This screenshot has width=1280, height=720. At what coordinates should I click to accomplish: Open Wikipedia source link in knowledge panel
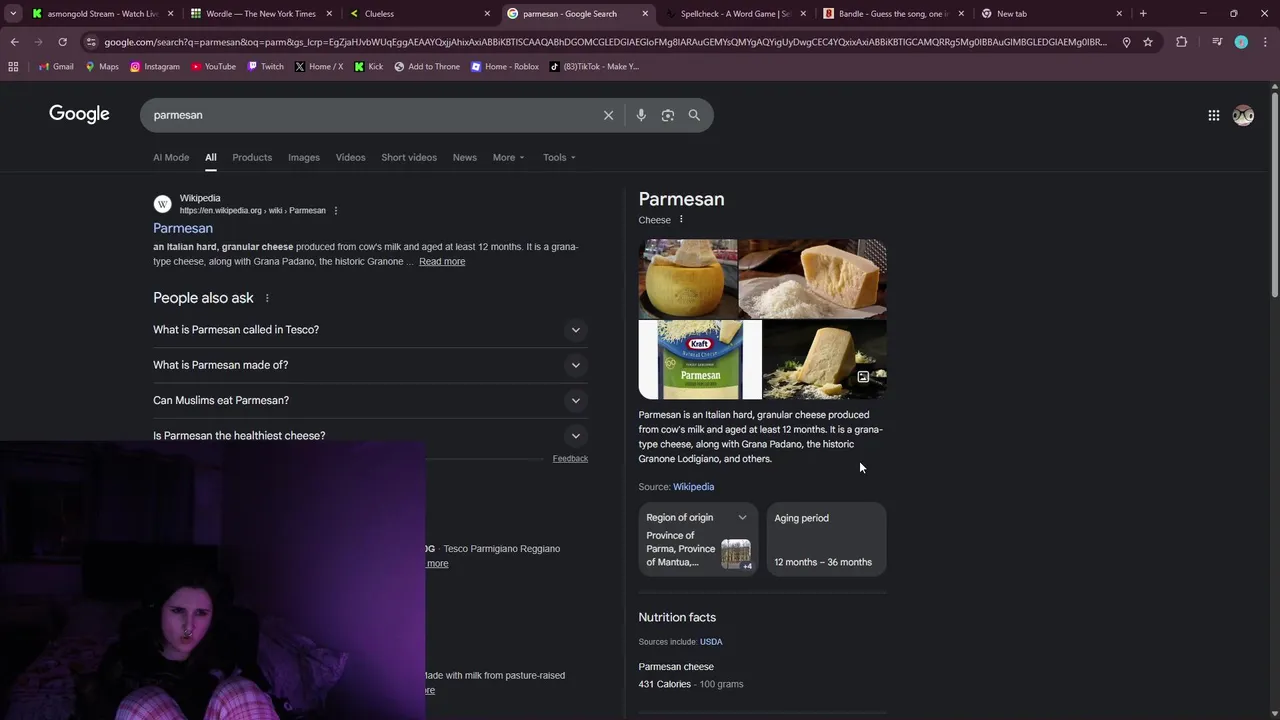coord(693,487)
